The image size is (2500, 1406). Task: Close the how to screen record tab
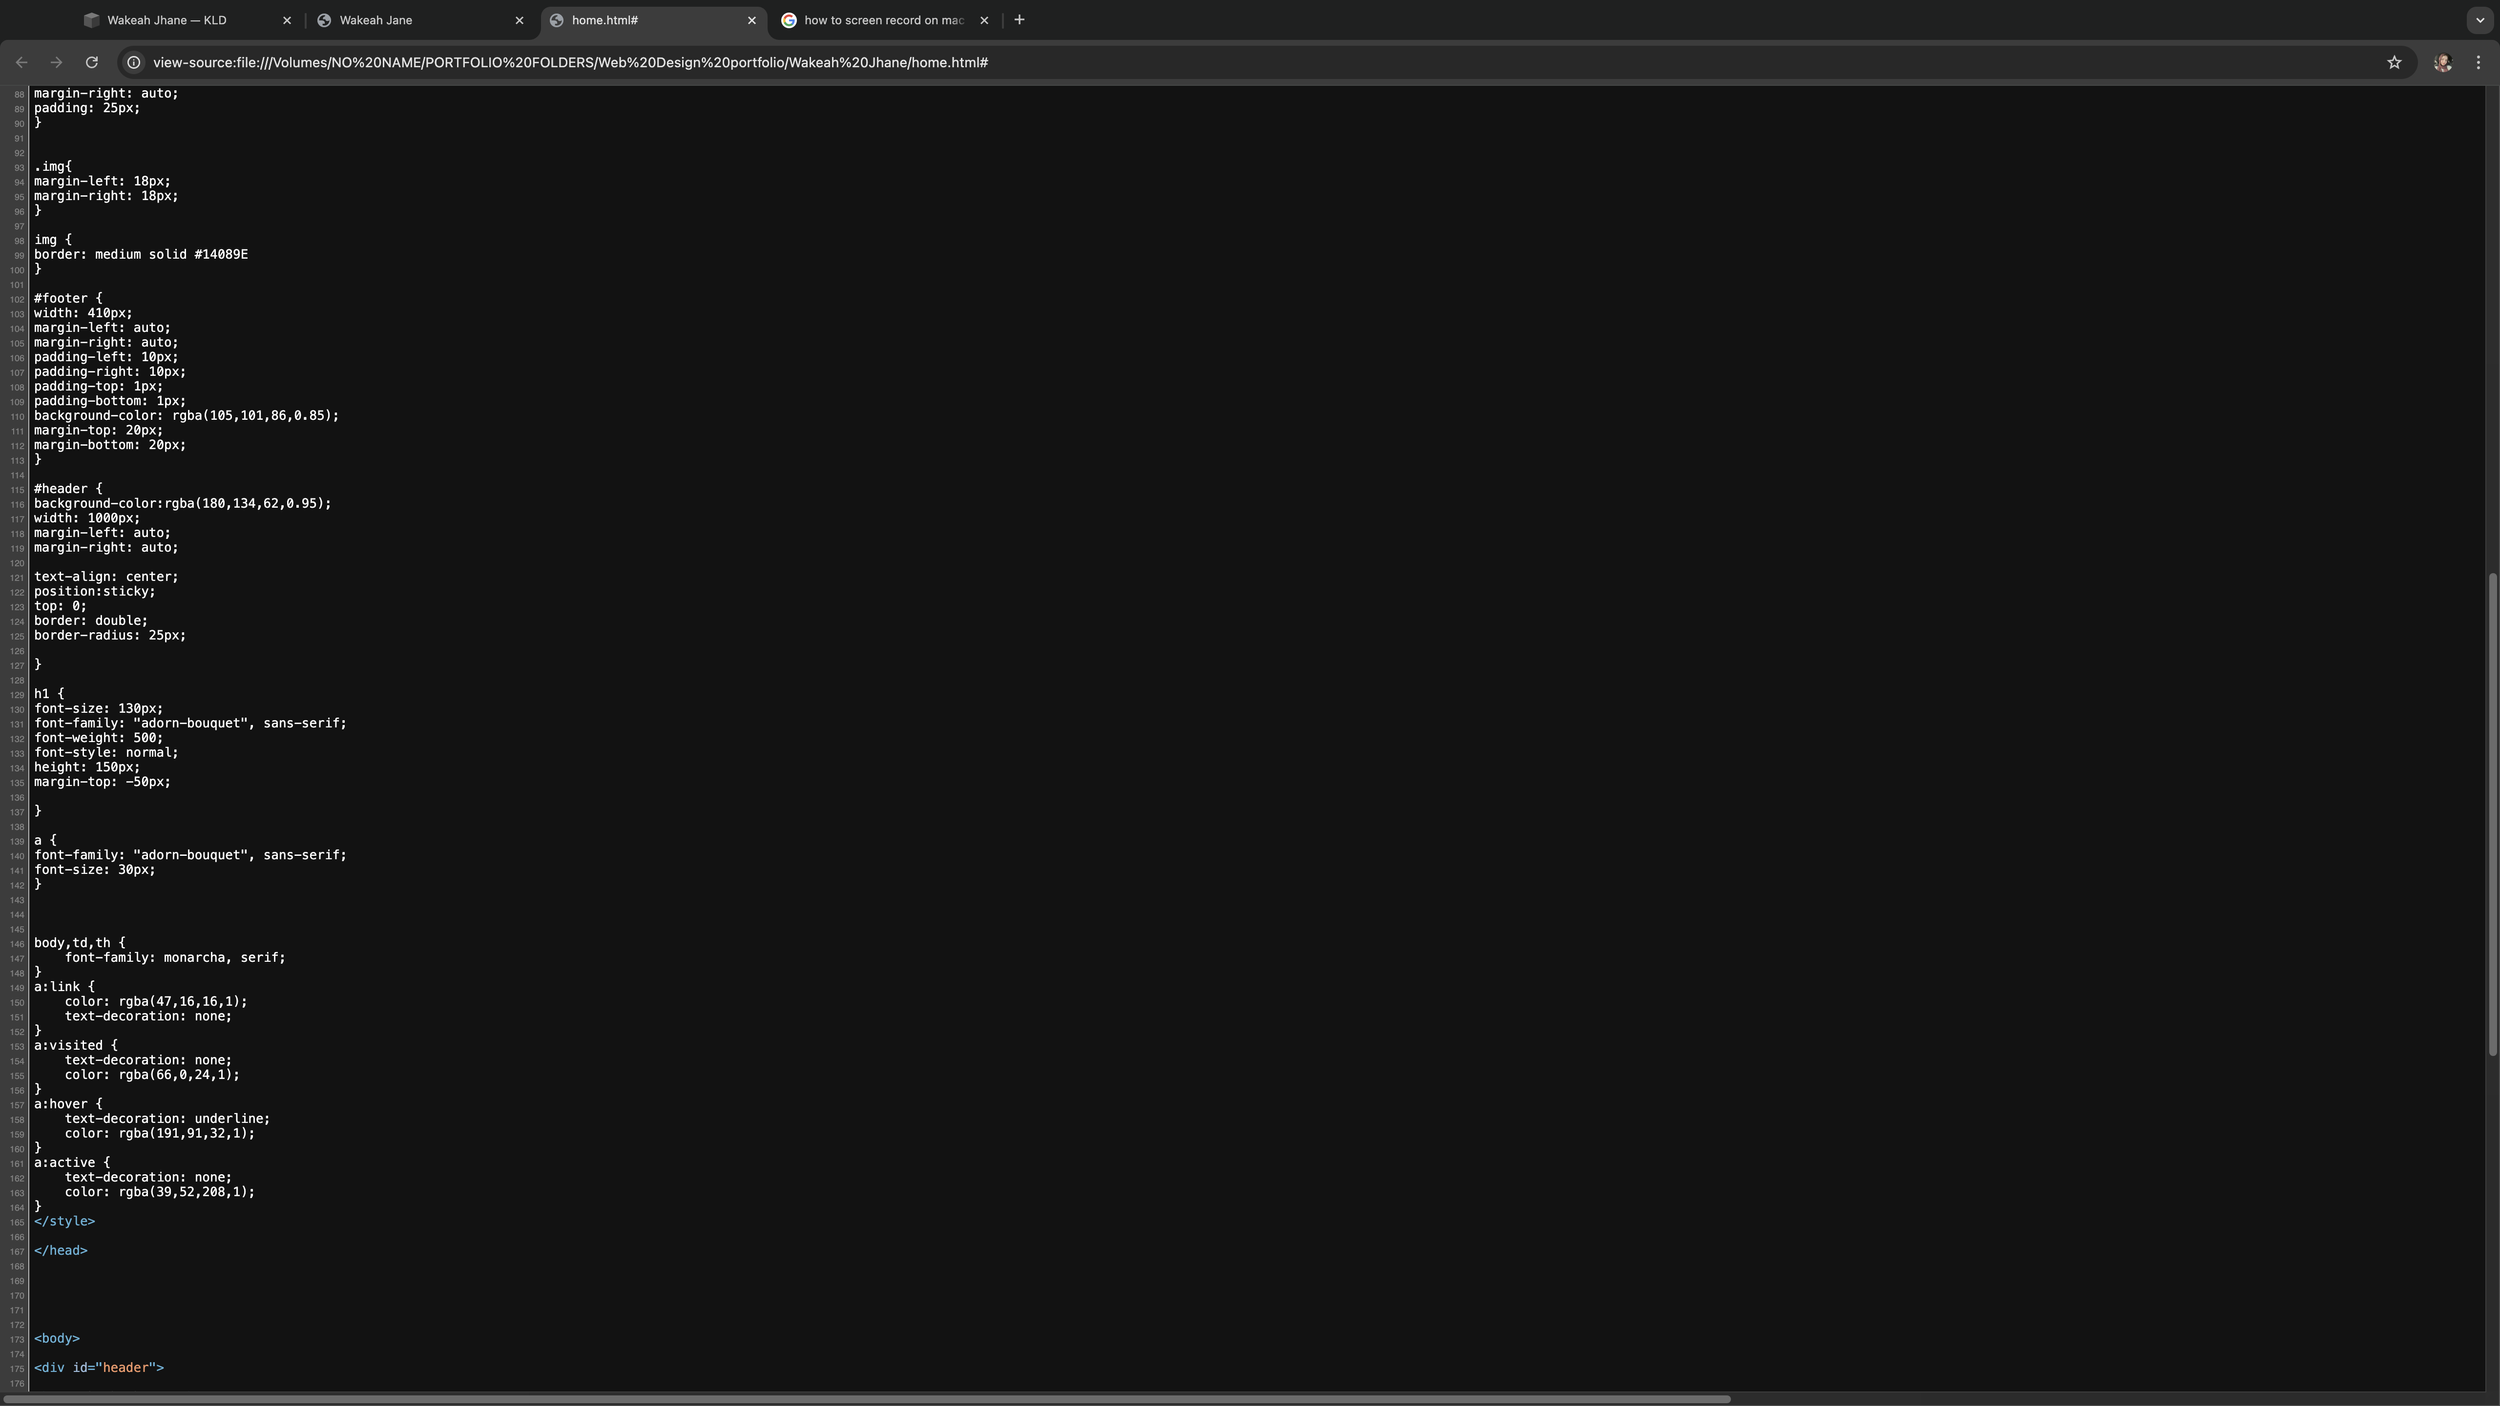[984, 20]
